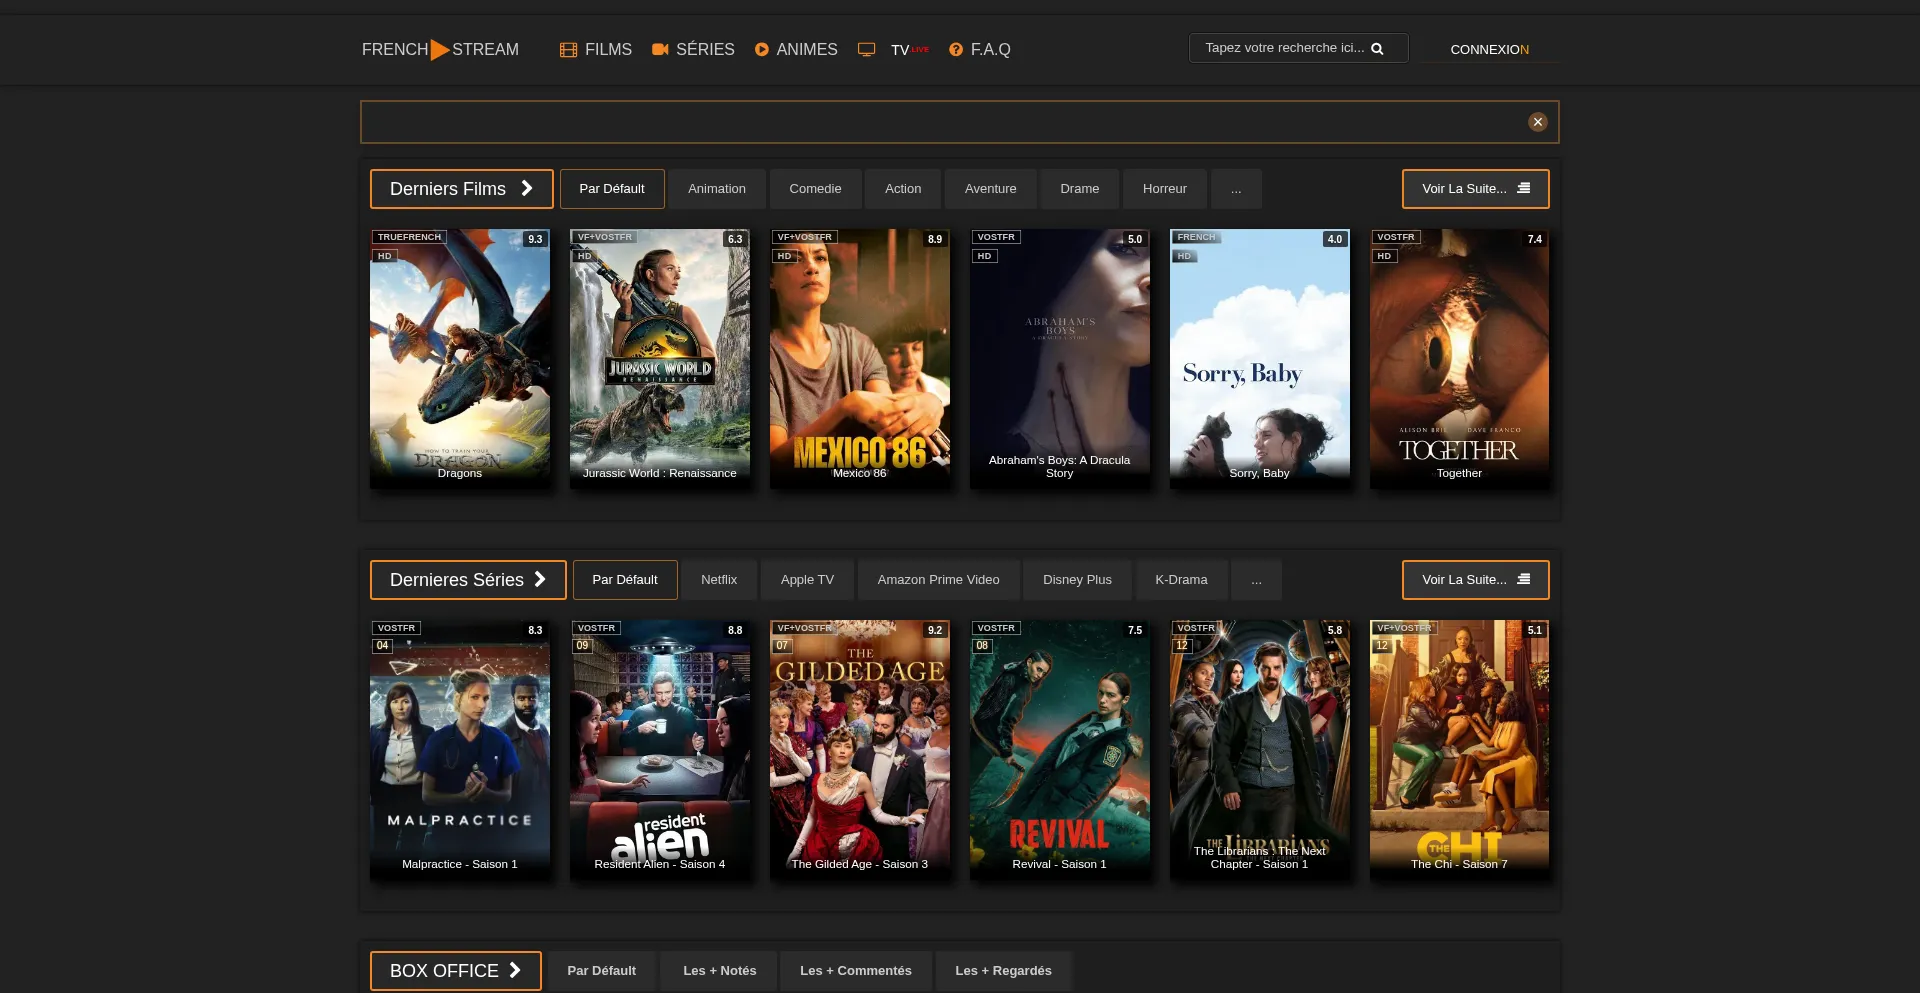Open the Together movie poster
Image resolution: width=1920 pixels, height=993 pixels.
(1460, 359)
